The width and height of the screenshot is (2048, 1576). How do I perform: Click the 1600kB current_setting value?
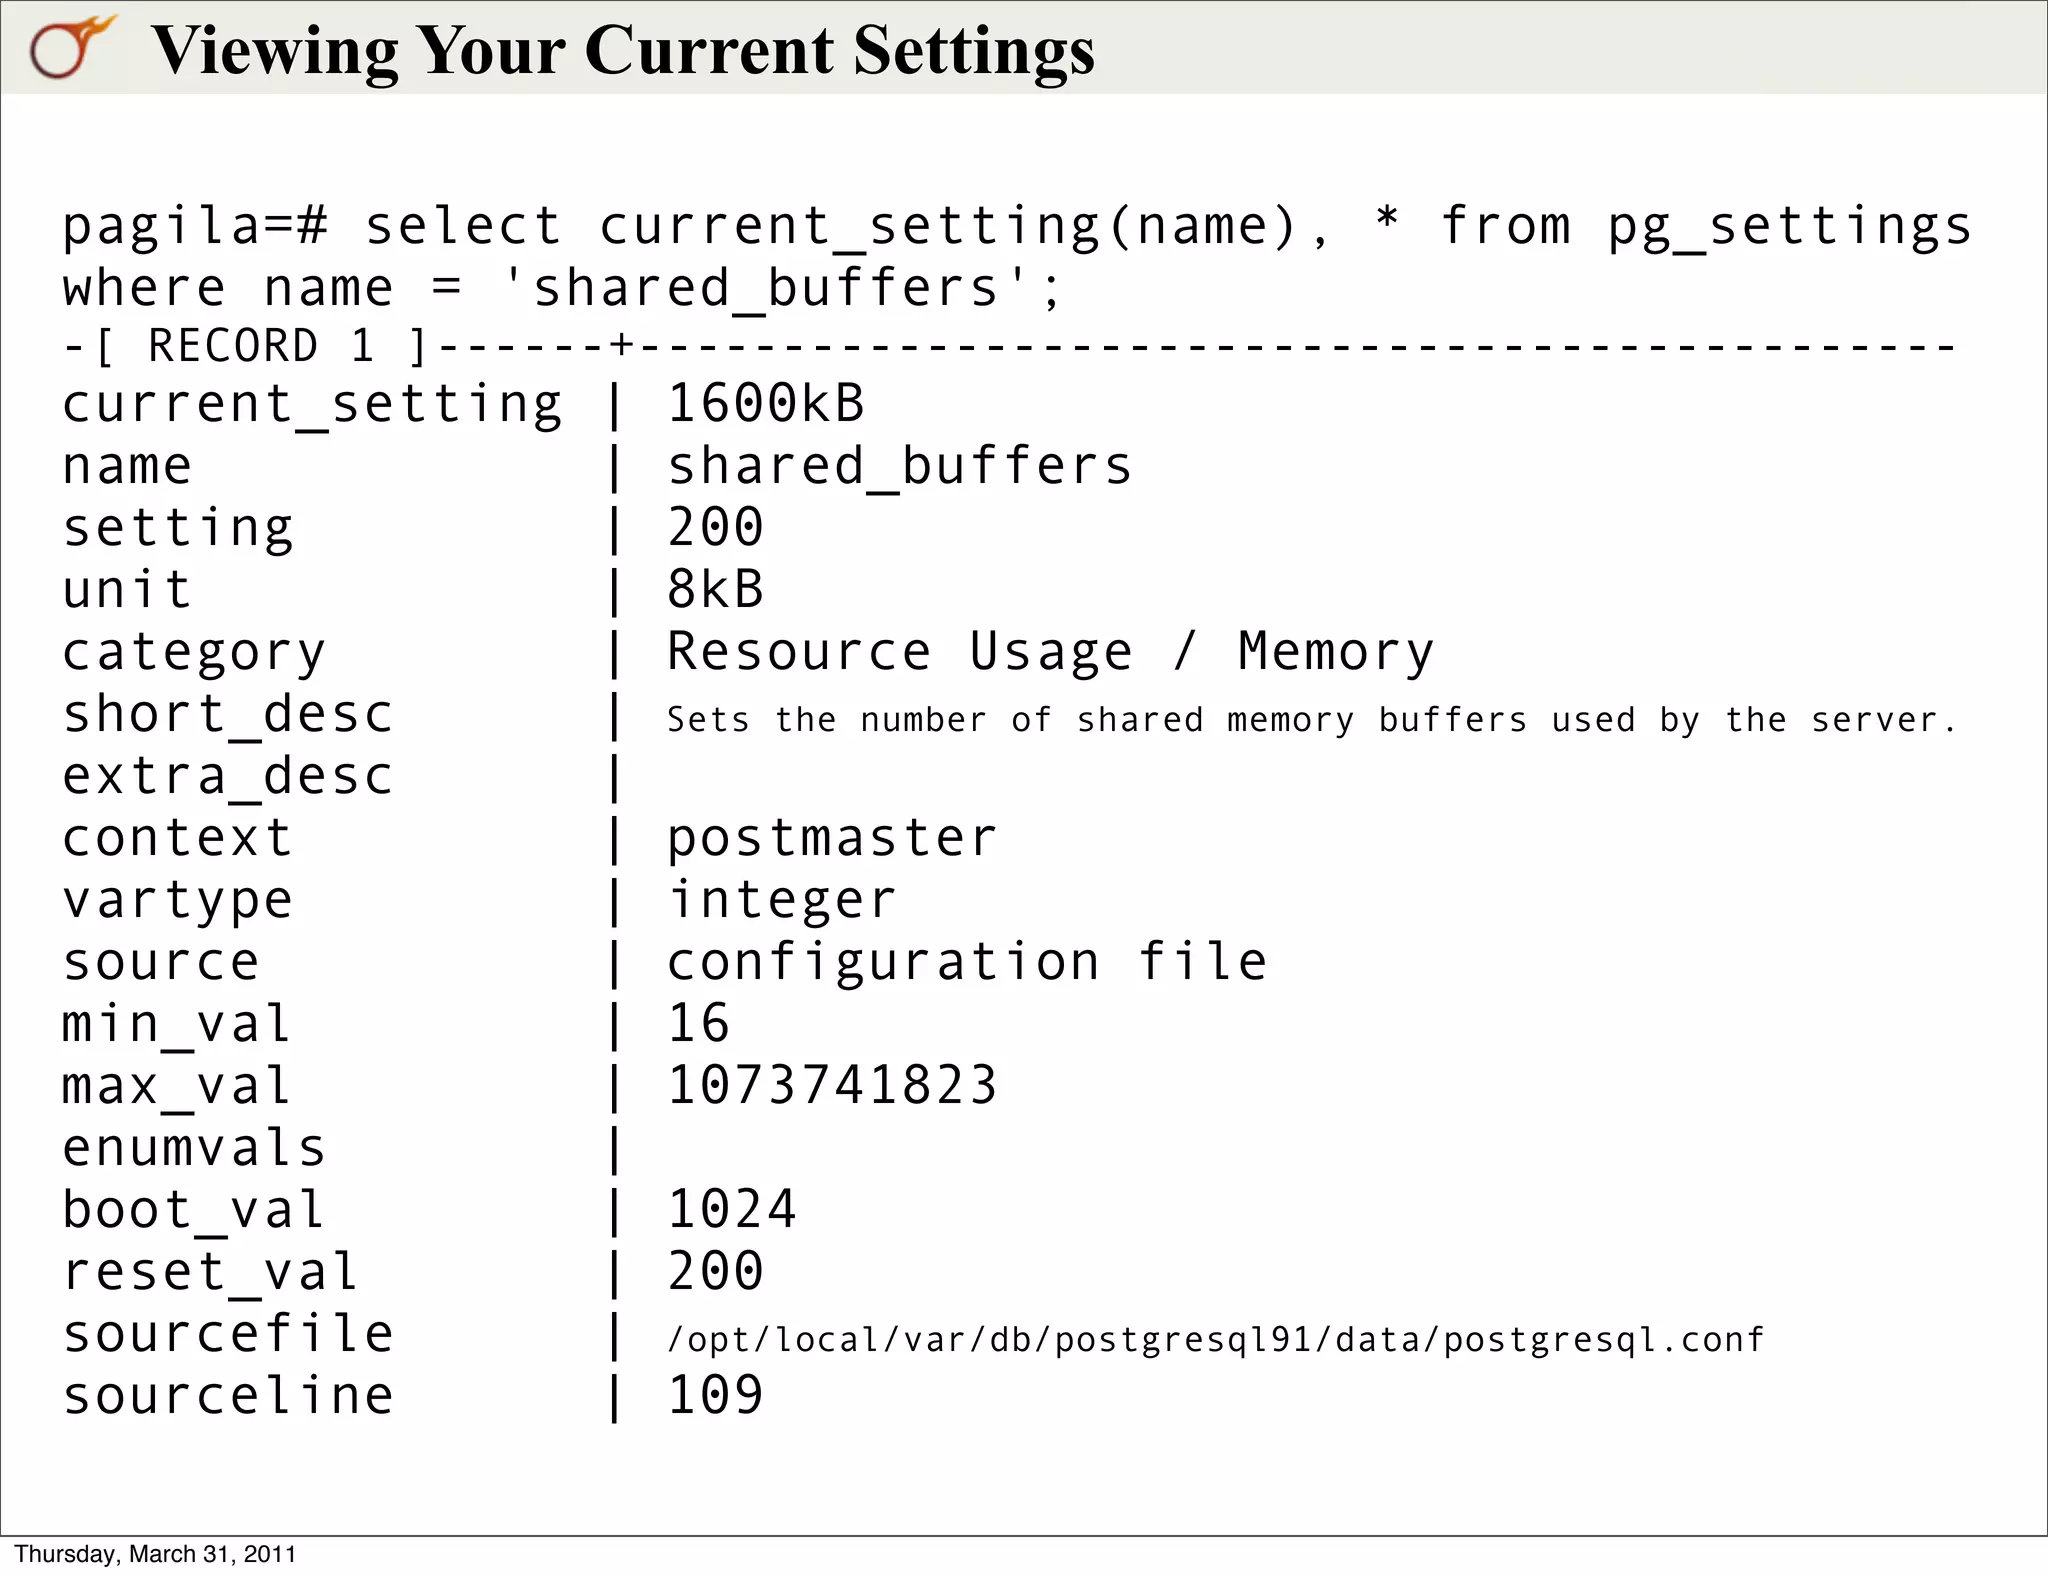(x=765, y=404)
